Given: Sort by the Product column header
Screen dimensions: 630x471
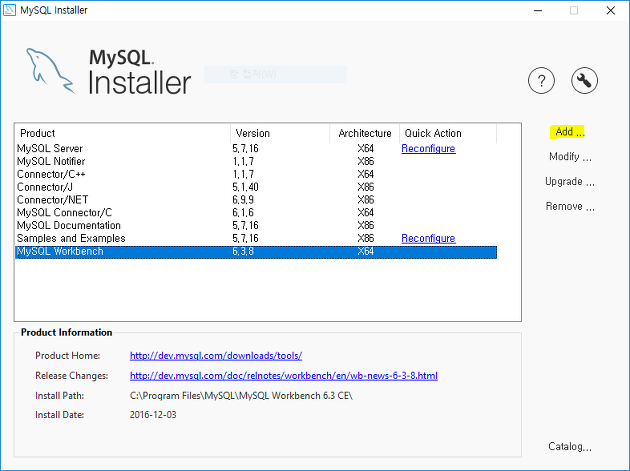Looking at the screenshot, I should point(123,133).
